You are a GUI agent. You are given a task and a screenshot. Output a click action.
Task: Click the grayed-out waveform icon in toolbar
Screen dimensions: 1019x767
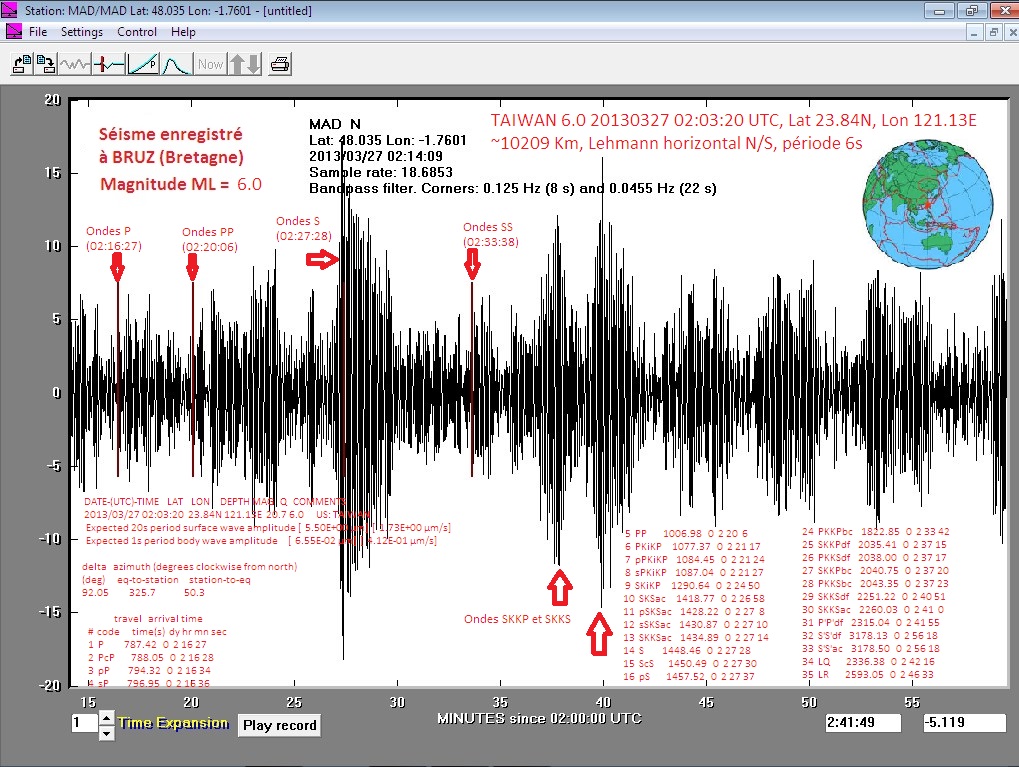click(76, 64)
